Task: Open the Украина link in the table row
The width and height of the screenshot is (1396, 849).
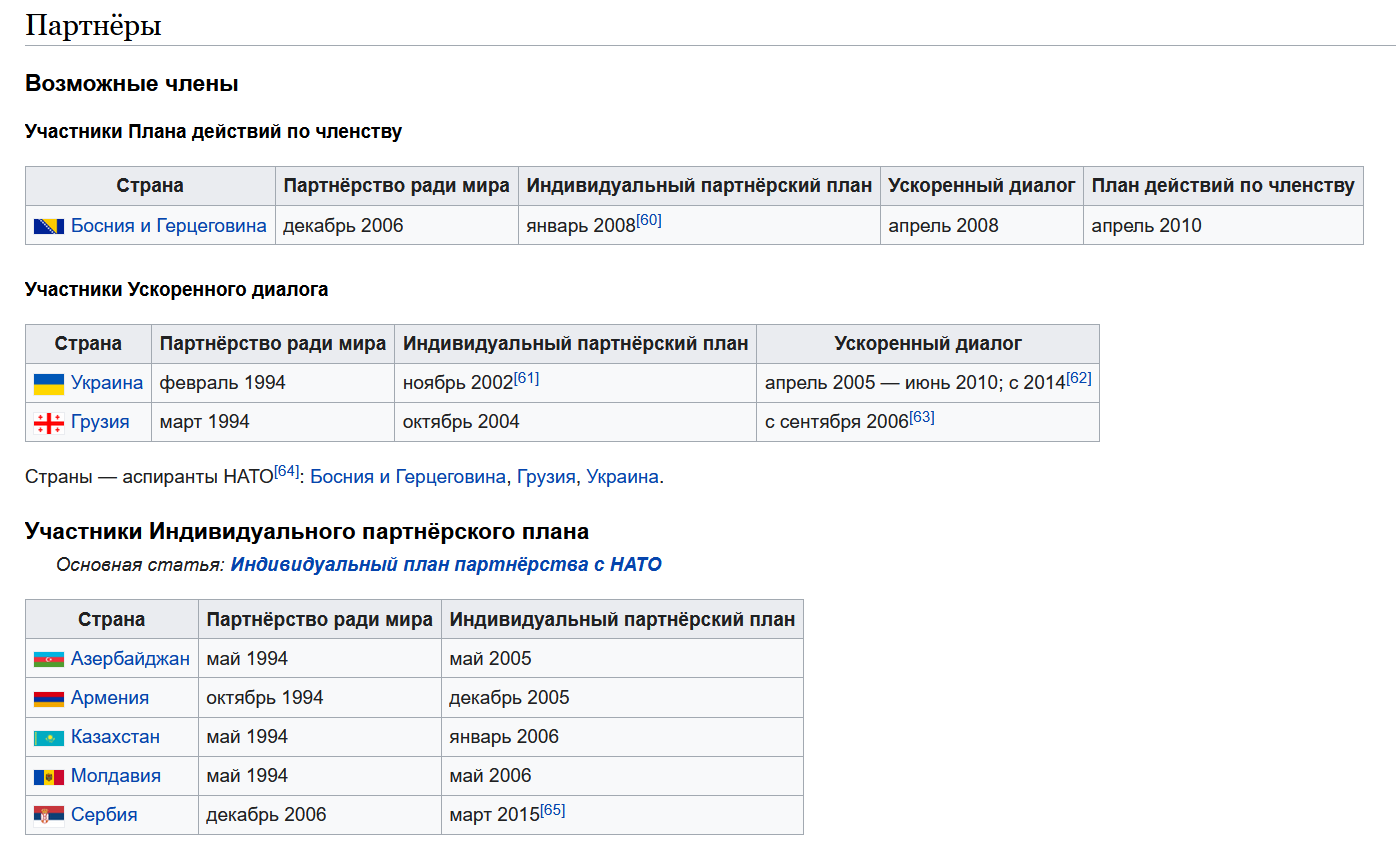Action: (107, 383)
